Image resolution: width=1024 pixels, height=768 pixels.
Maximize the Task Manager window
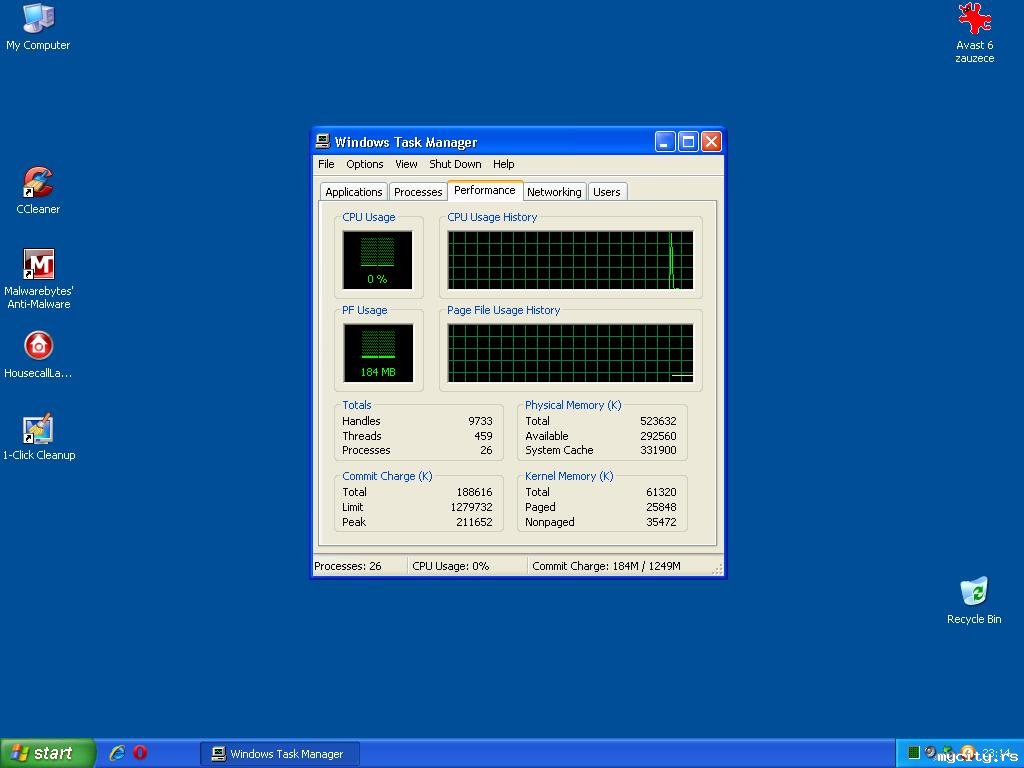[688, 142]
